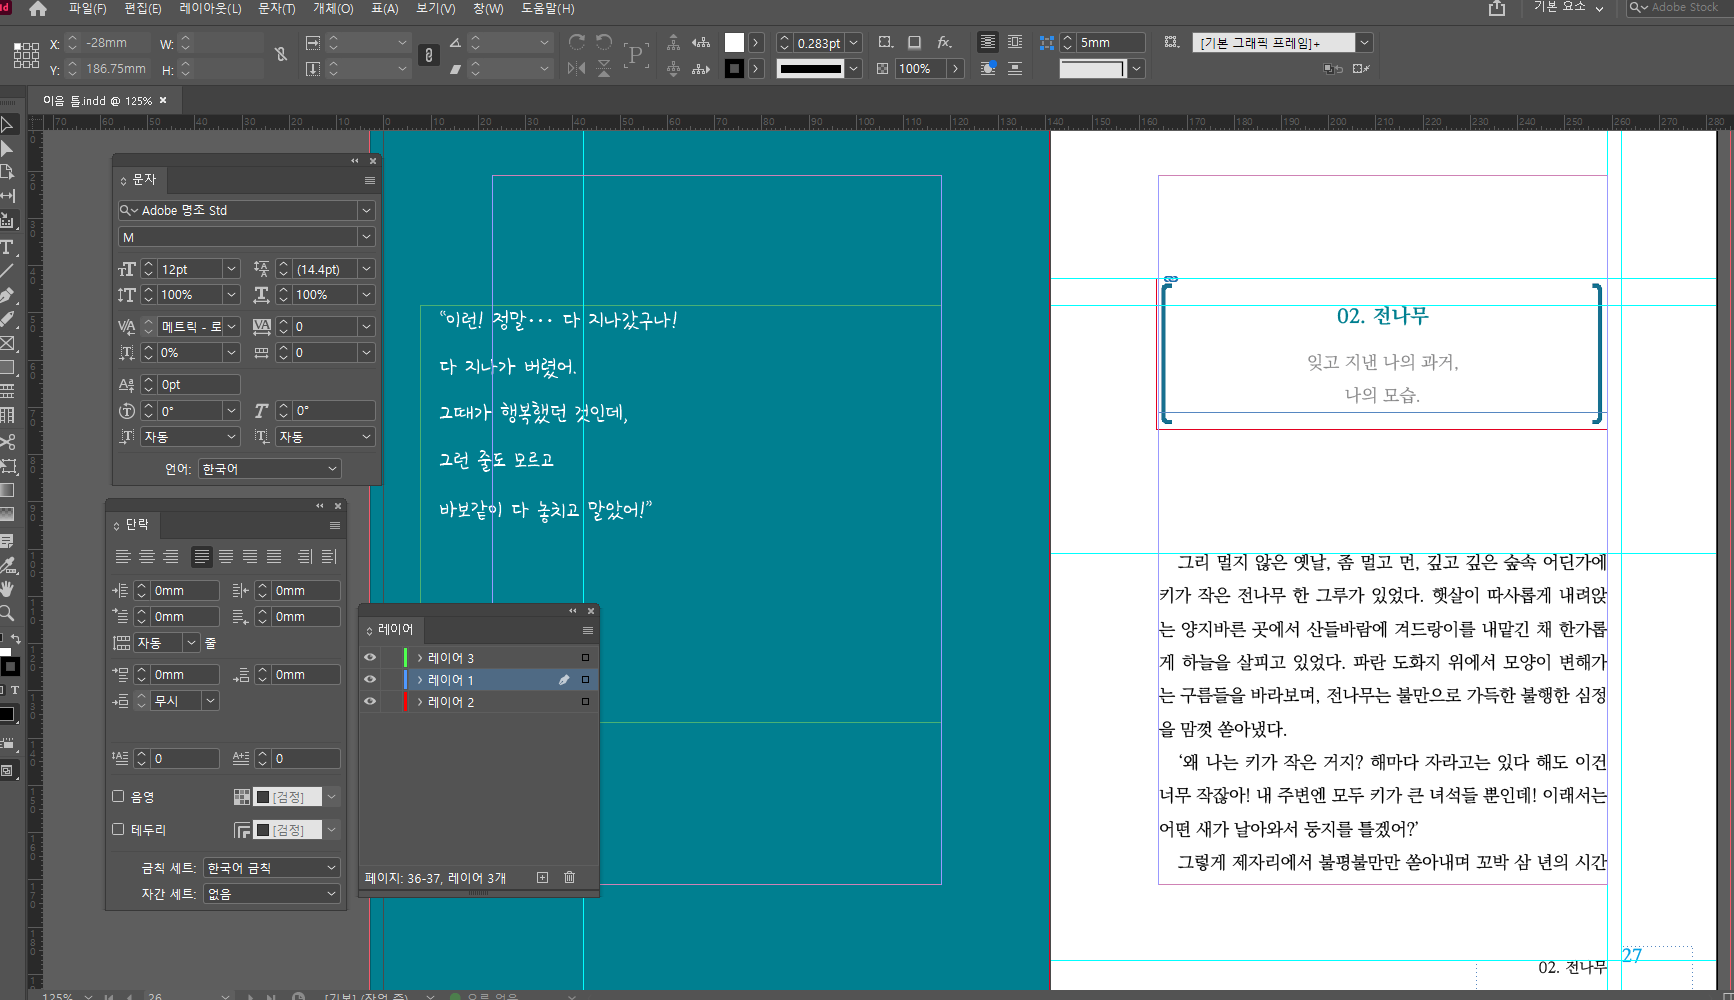Open the Layers (레이어) panel menu
Viewport: 1734px width, 1000px height.
click(588, 630)
